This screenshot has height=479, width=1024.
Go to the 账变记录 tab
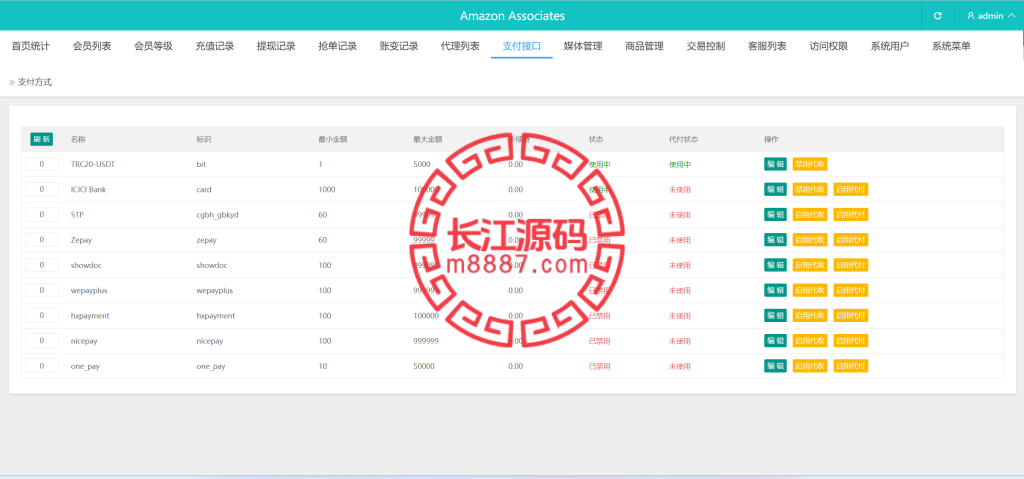399,46
